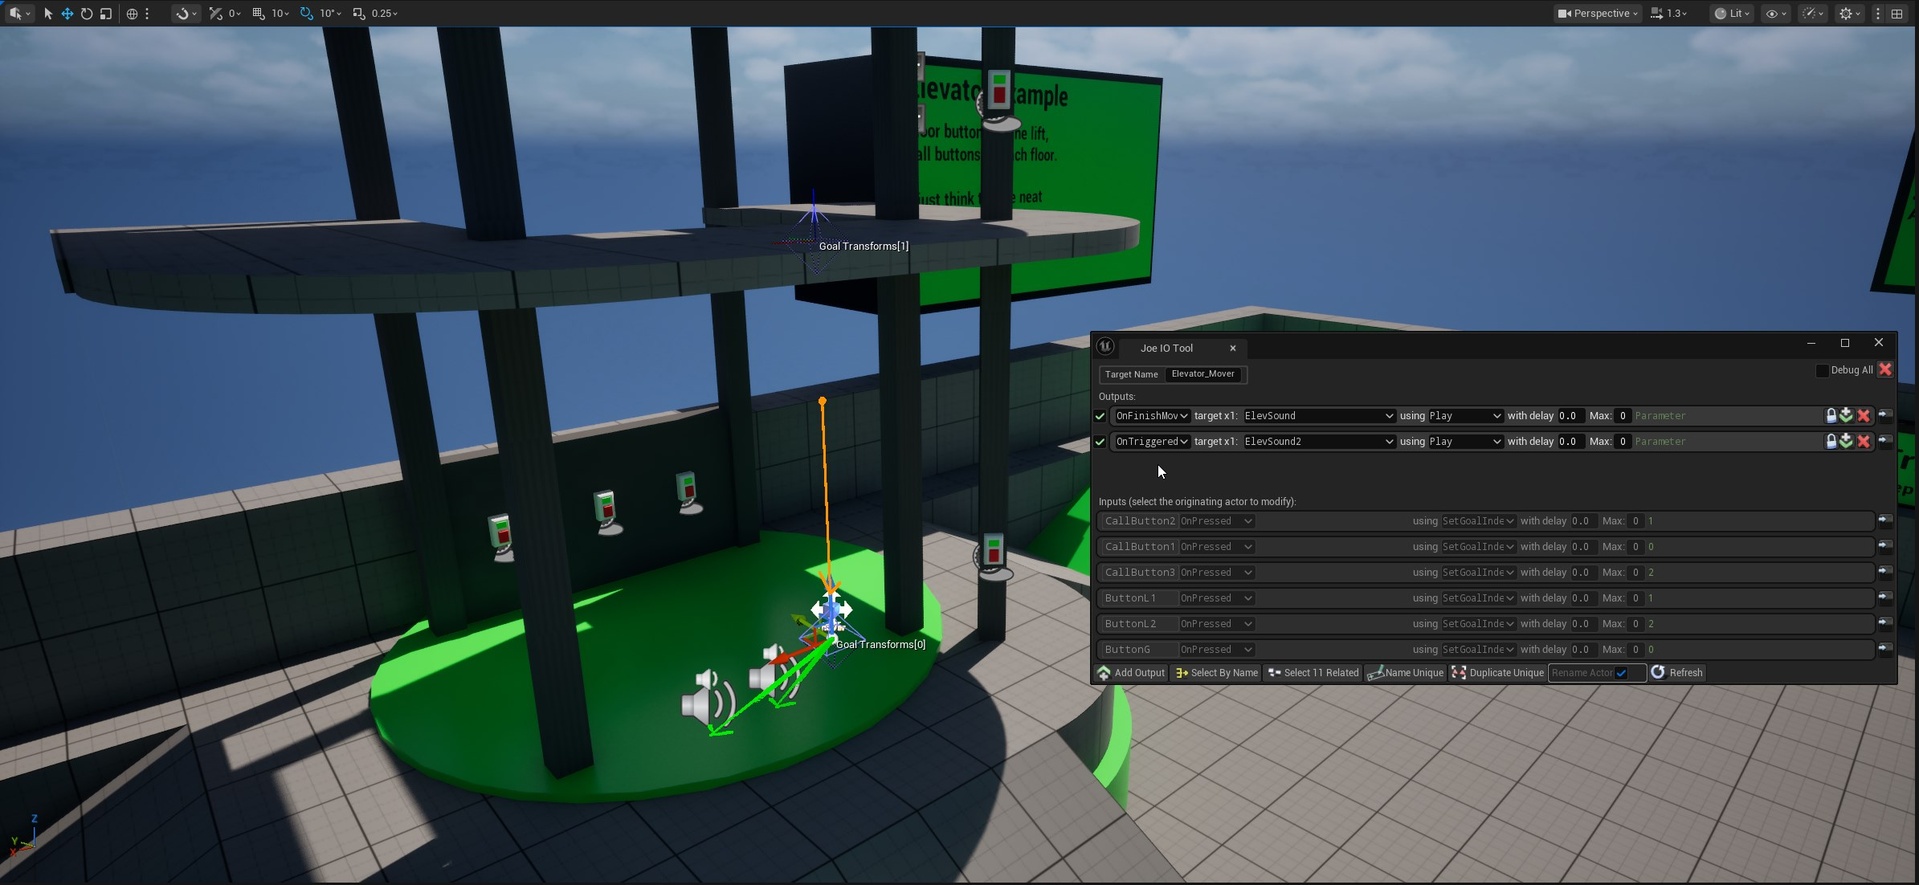Open the viewport layout grid icon

pyautogui.click(x=1897, y=14)
